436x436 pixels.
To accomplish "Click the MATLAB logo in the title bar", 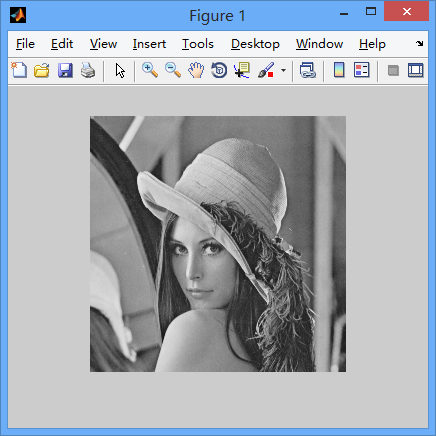I will tap(18, 15).
